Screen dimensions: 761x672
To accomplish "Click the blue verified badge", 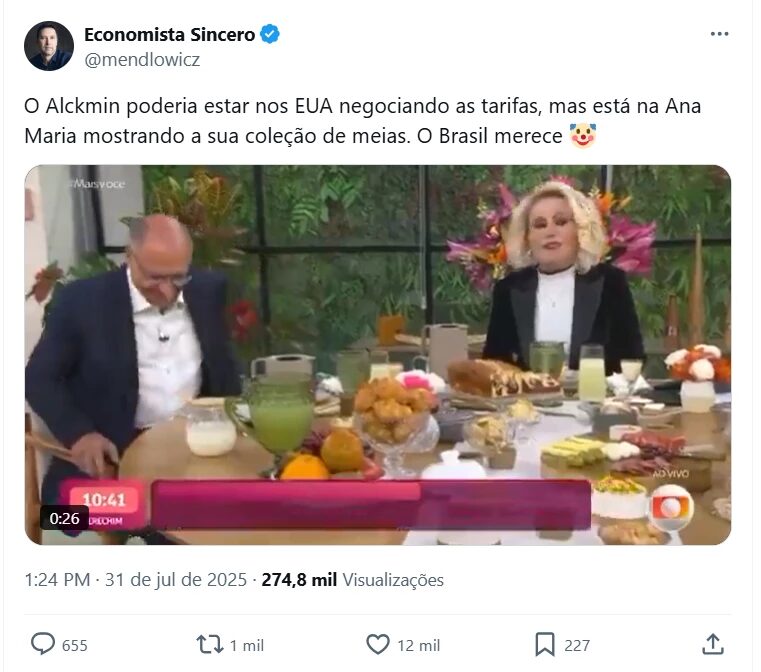I will [x=270, y=34].
